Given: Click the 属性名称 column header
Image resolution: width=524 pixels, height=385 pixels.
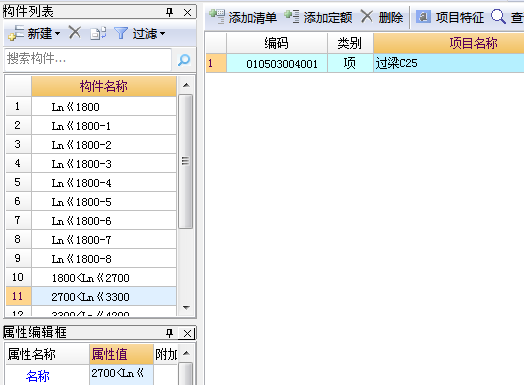Looking at the screenshot, I should click(47, 354).
